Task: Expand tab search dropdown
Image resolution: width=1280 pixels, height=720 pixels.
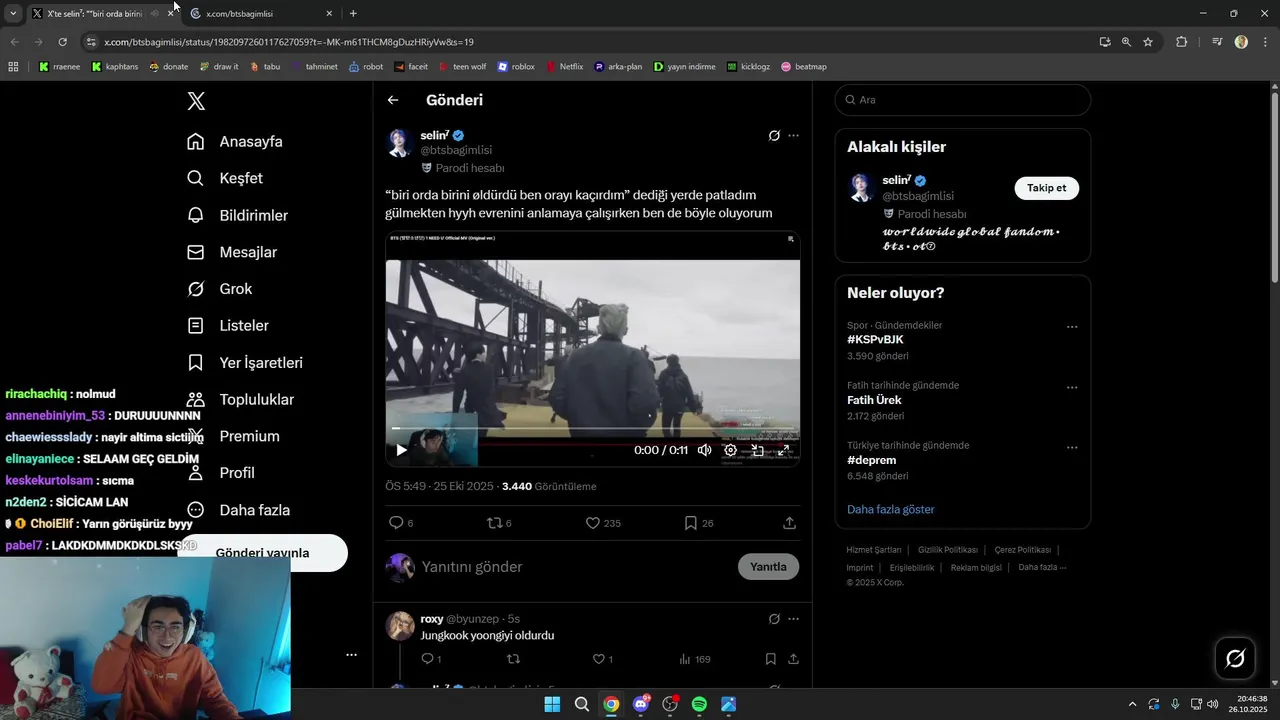Action: 13,14
